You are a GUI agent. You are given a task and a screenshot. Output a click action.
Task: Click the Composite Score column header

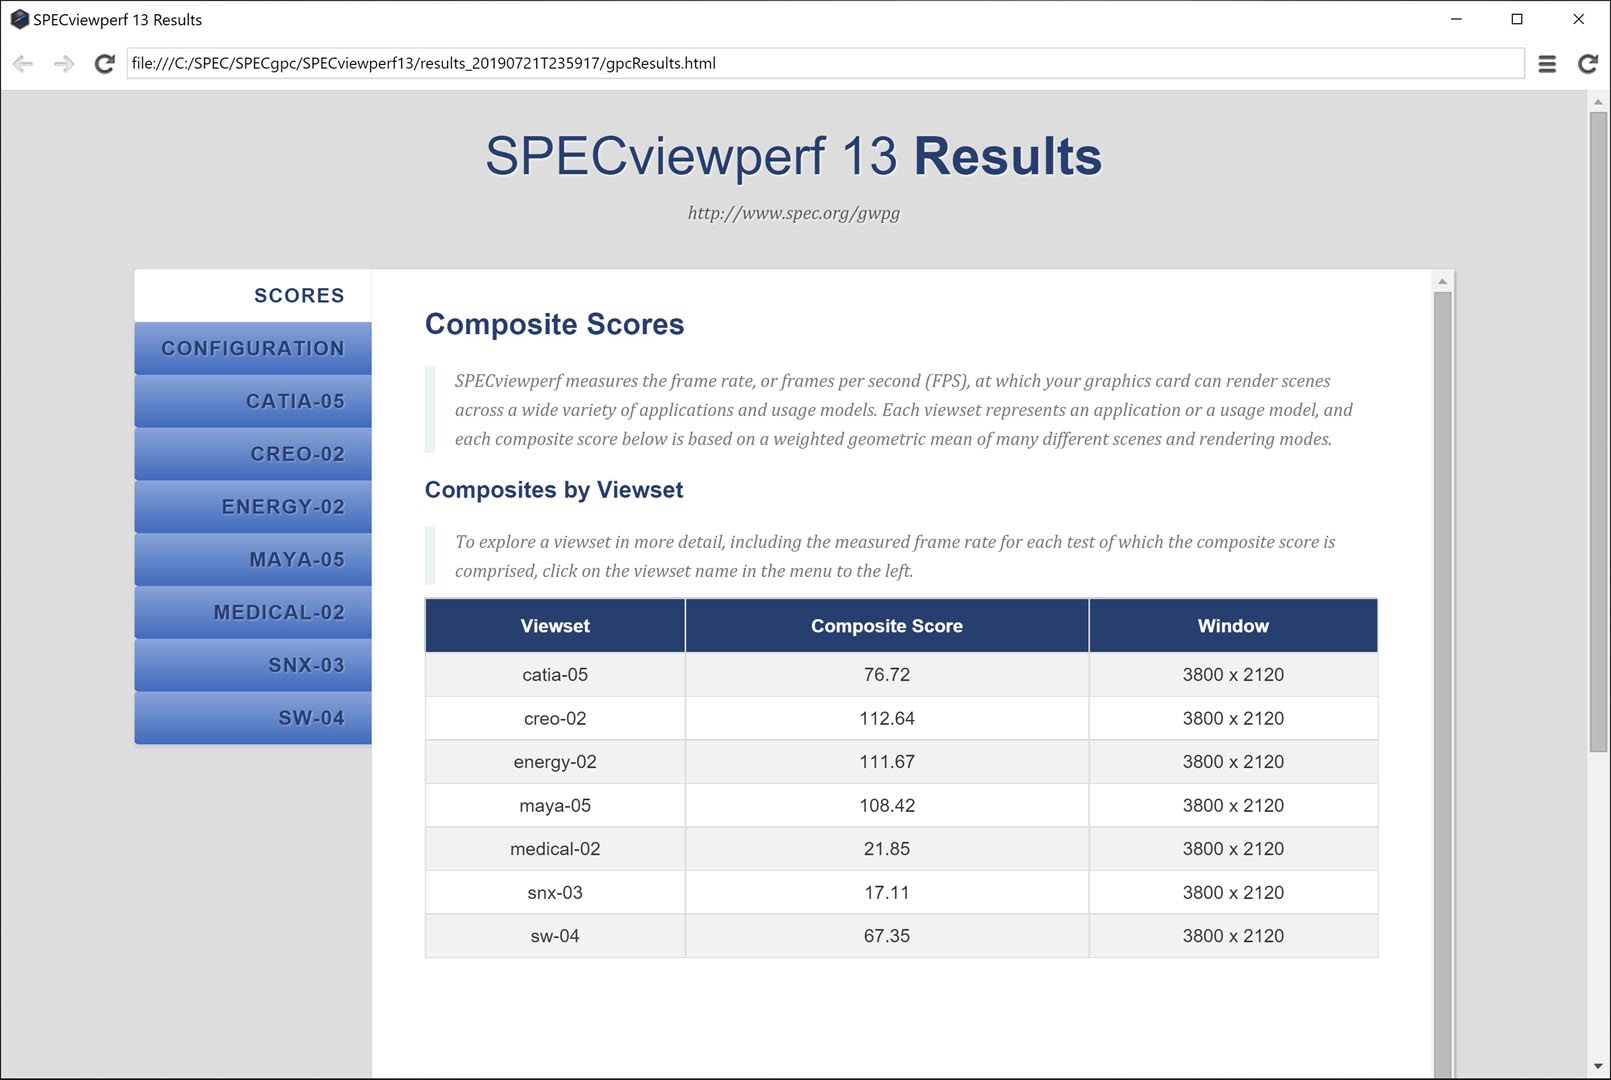coord(887,626)
